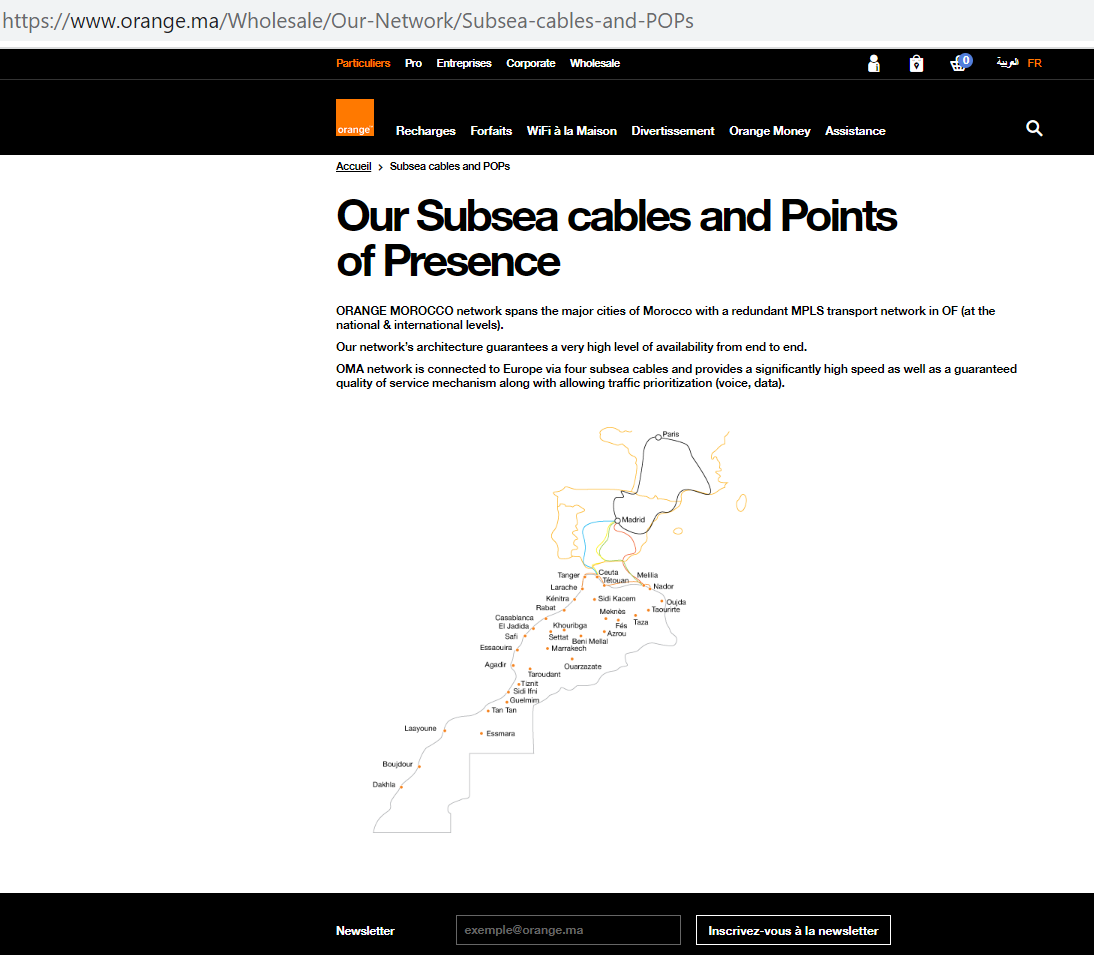This screenshot has height=955, width=1094.
Task: Click the Dakhla label on the map
Action: pyautogui.click(x=384, y=785)
